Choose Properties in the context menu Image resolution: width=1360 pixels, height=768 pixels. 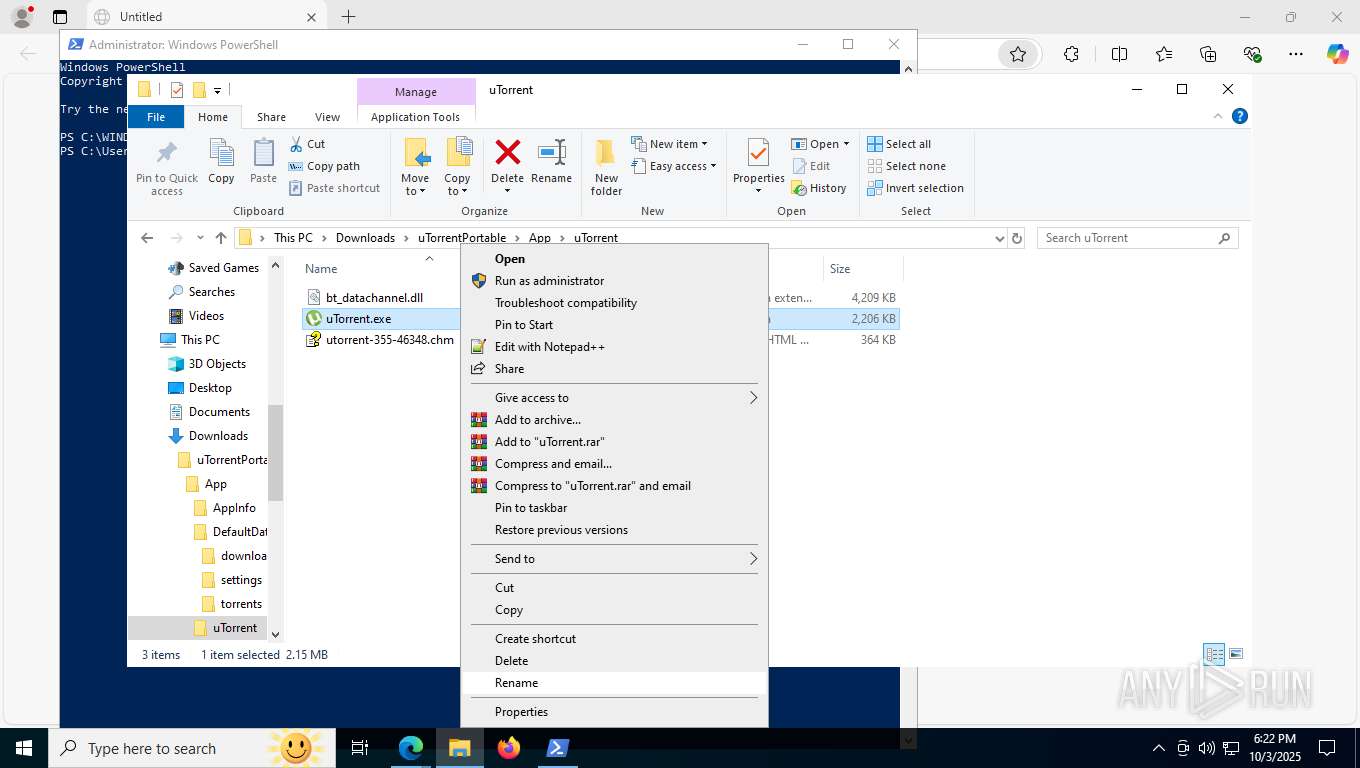click(x=614, y=712)
